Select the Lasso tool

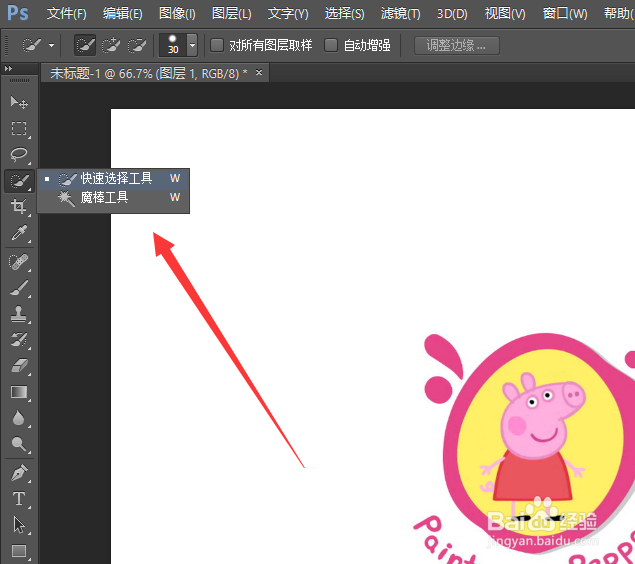[x=19, y=155]
